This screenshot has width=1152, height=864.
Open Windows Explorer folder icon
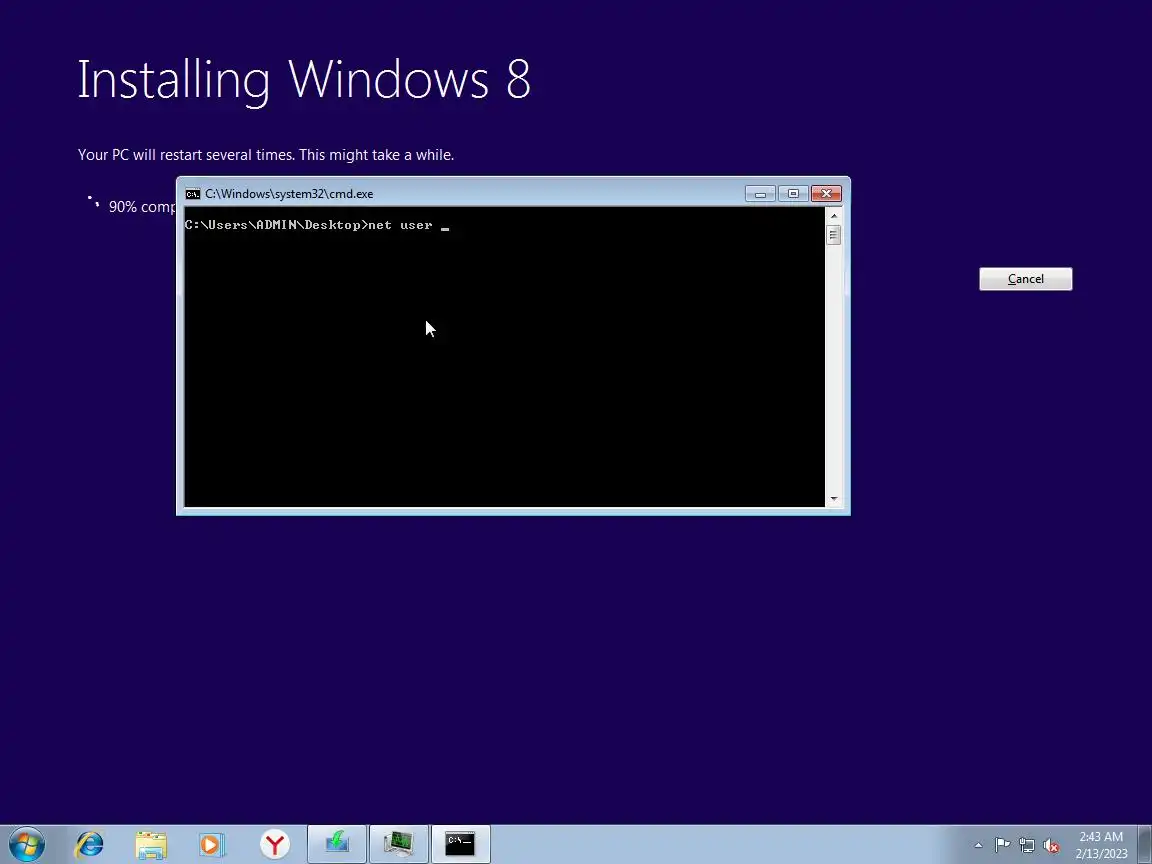(x=151, y=844)
